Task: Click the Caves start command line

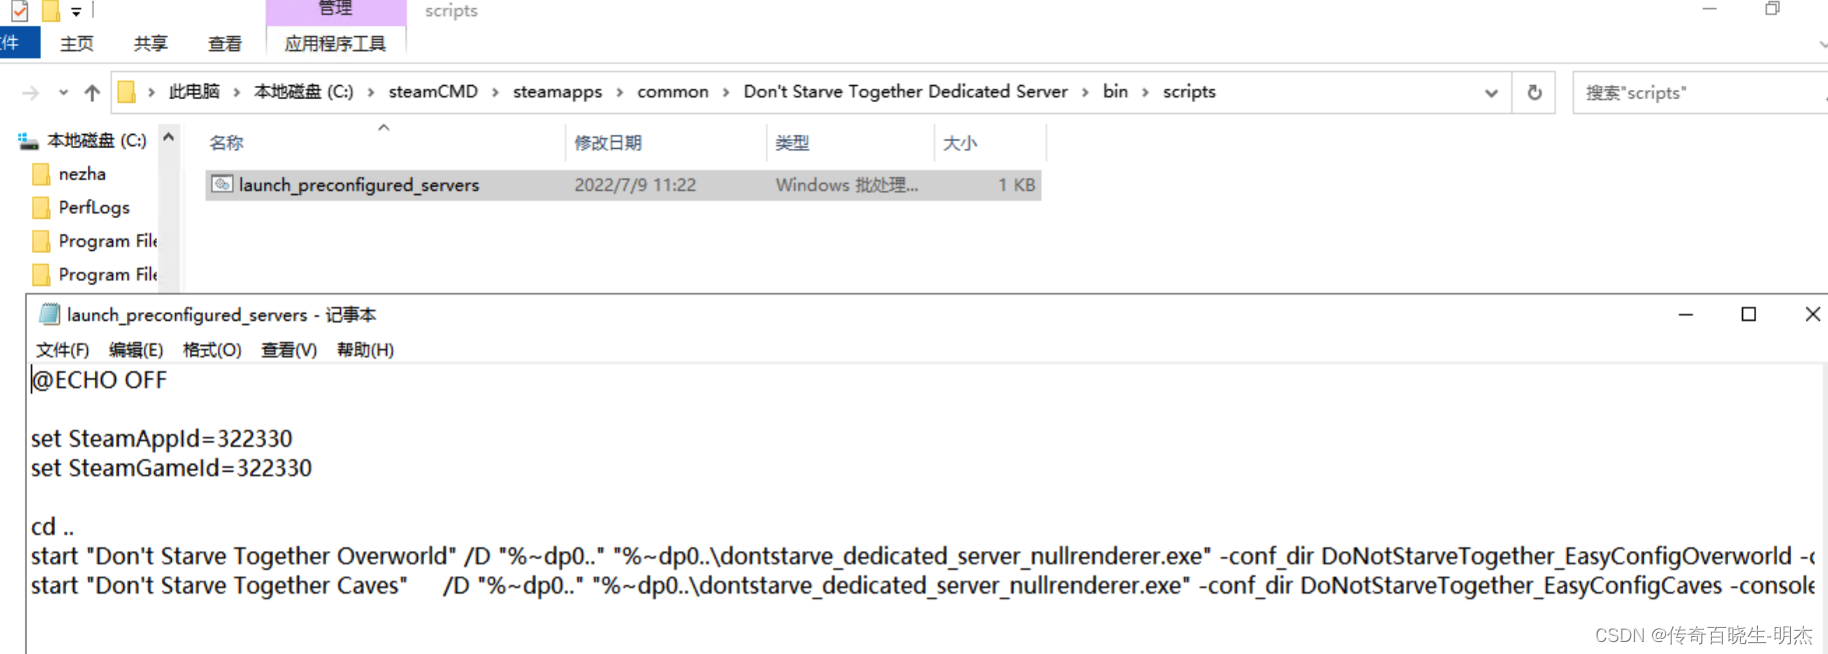Action: click(x=922, y=586)
